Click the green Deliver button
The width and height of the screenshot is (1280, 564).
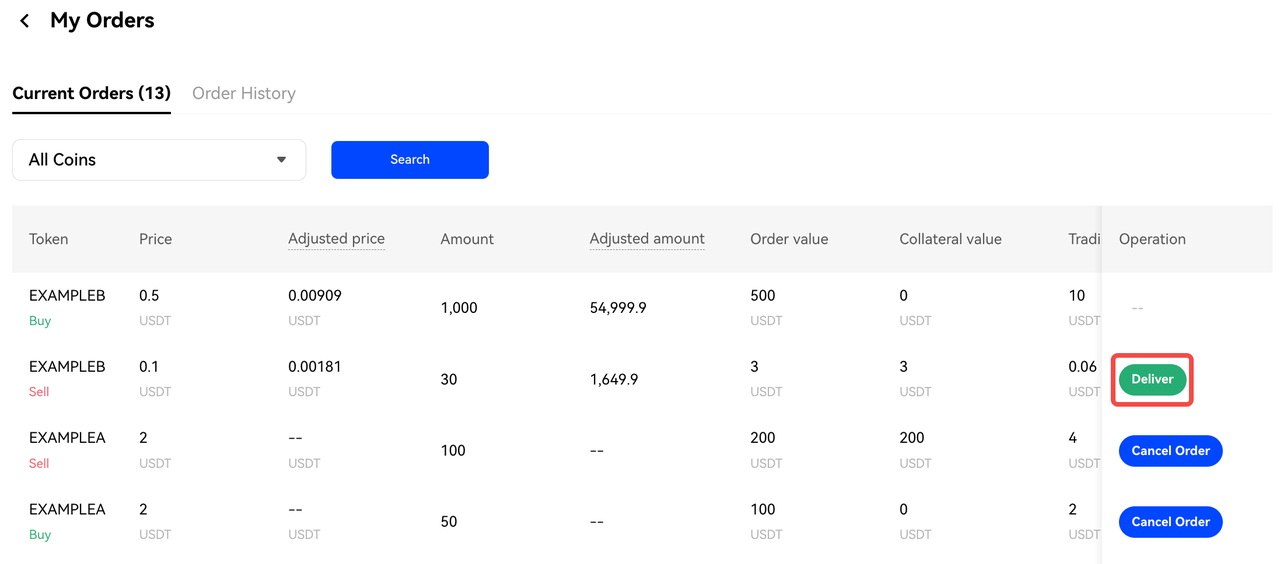pyautogui.click(x=1152, y=380)
